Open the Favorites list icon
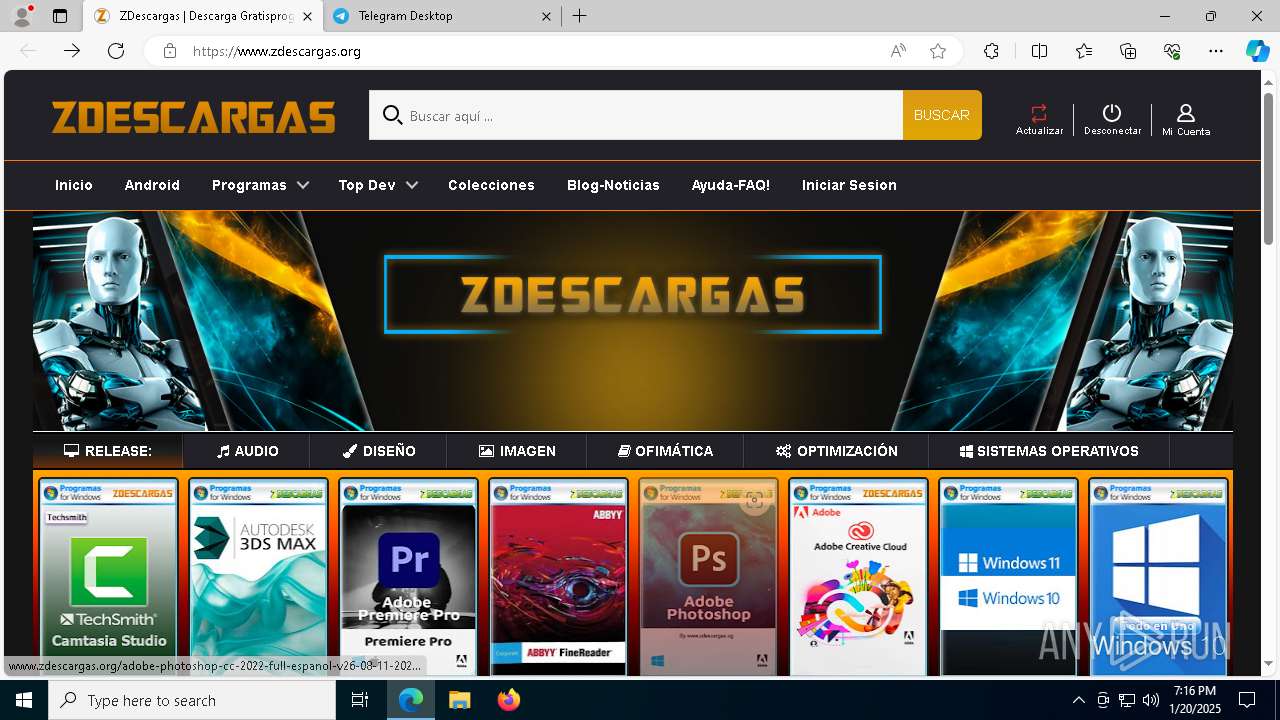This screenshot has width=1280, height=720. coord(1084,51)
